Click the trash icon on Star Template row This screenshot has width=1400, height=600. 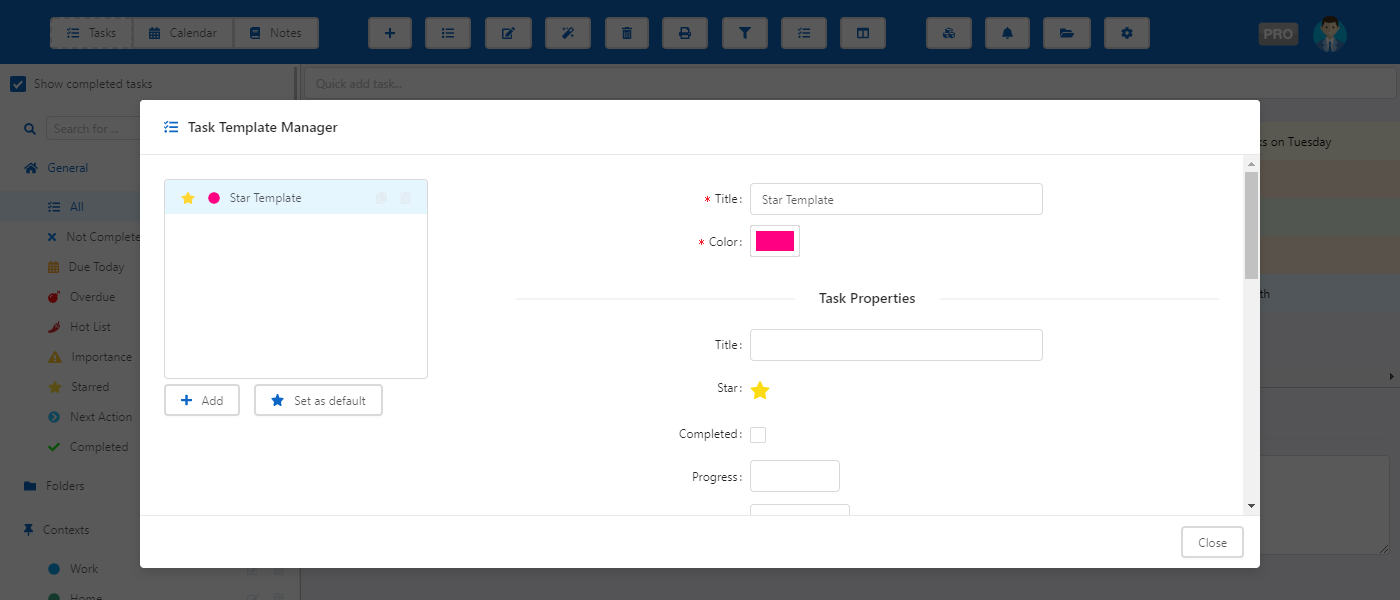coord(405,198)
